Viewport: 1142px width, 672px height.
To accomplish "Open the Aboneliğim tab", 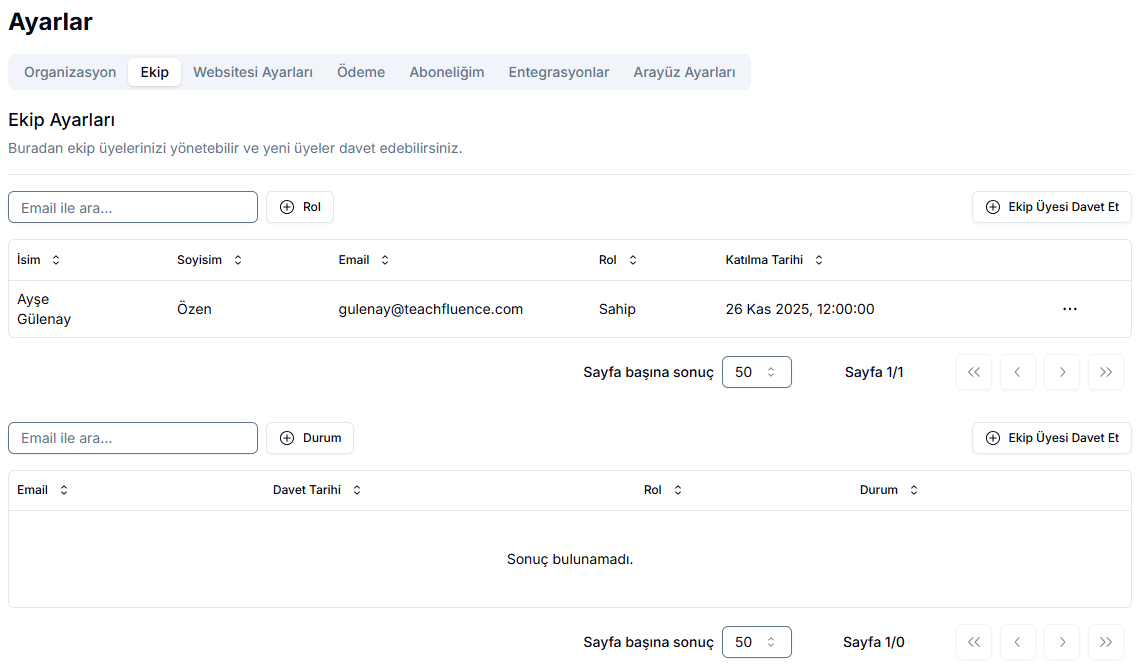I will [x=446, y=72].
